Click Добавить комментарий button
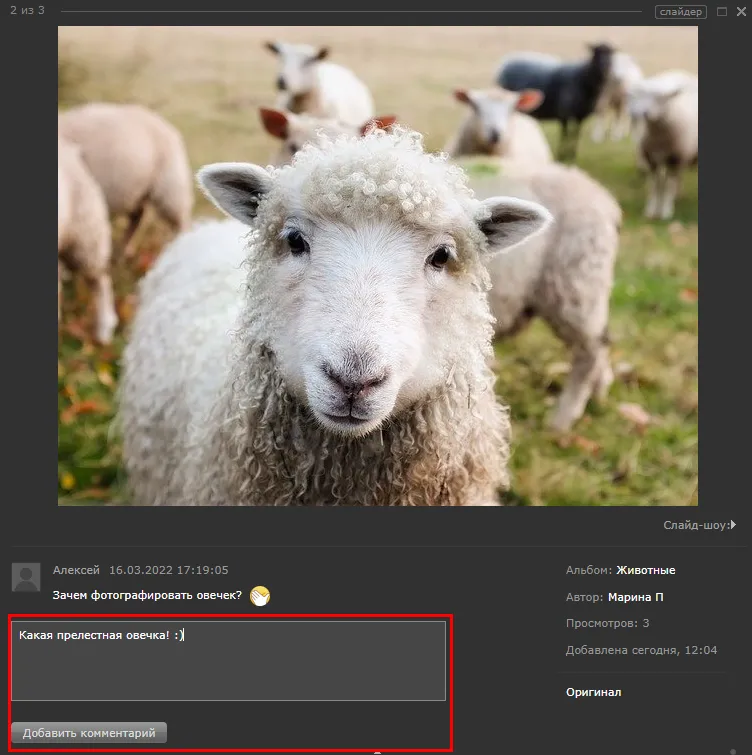The image size is (752, 755). (89, 732)
